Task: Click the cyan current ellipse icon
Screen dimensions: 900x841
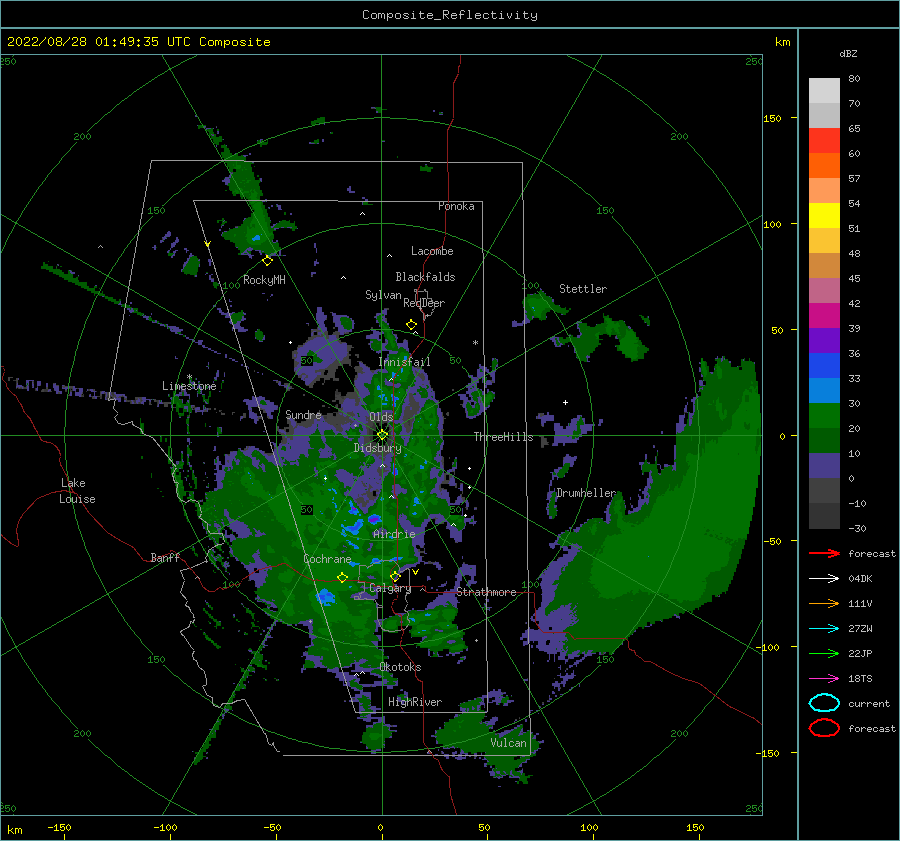Action: [824, 703]
